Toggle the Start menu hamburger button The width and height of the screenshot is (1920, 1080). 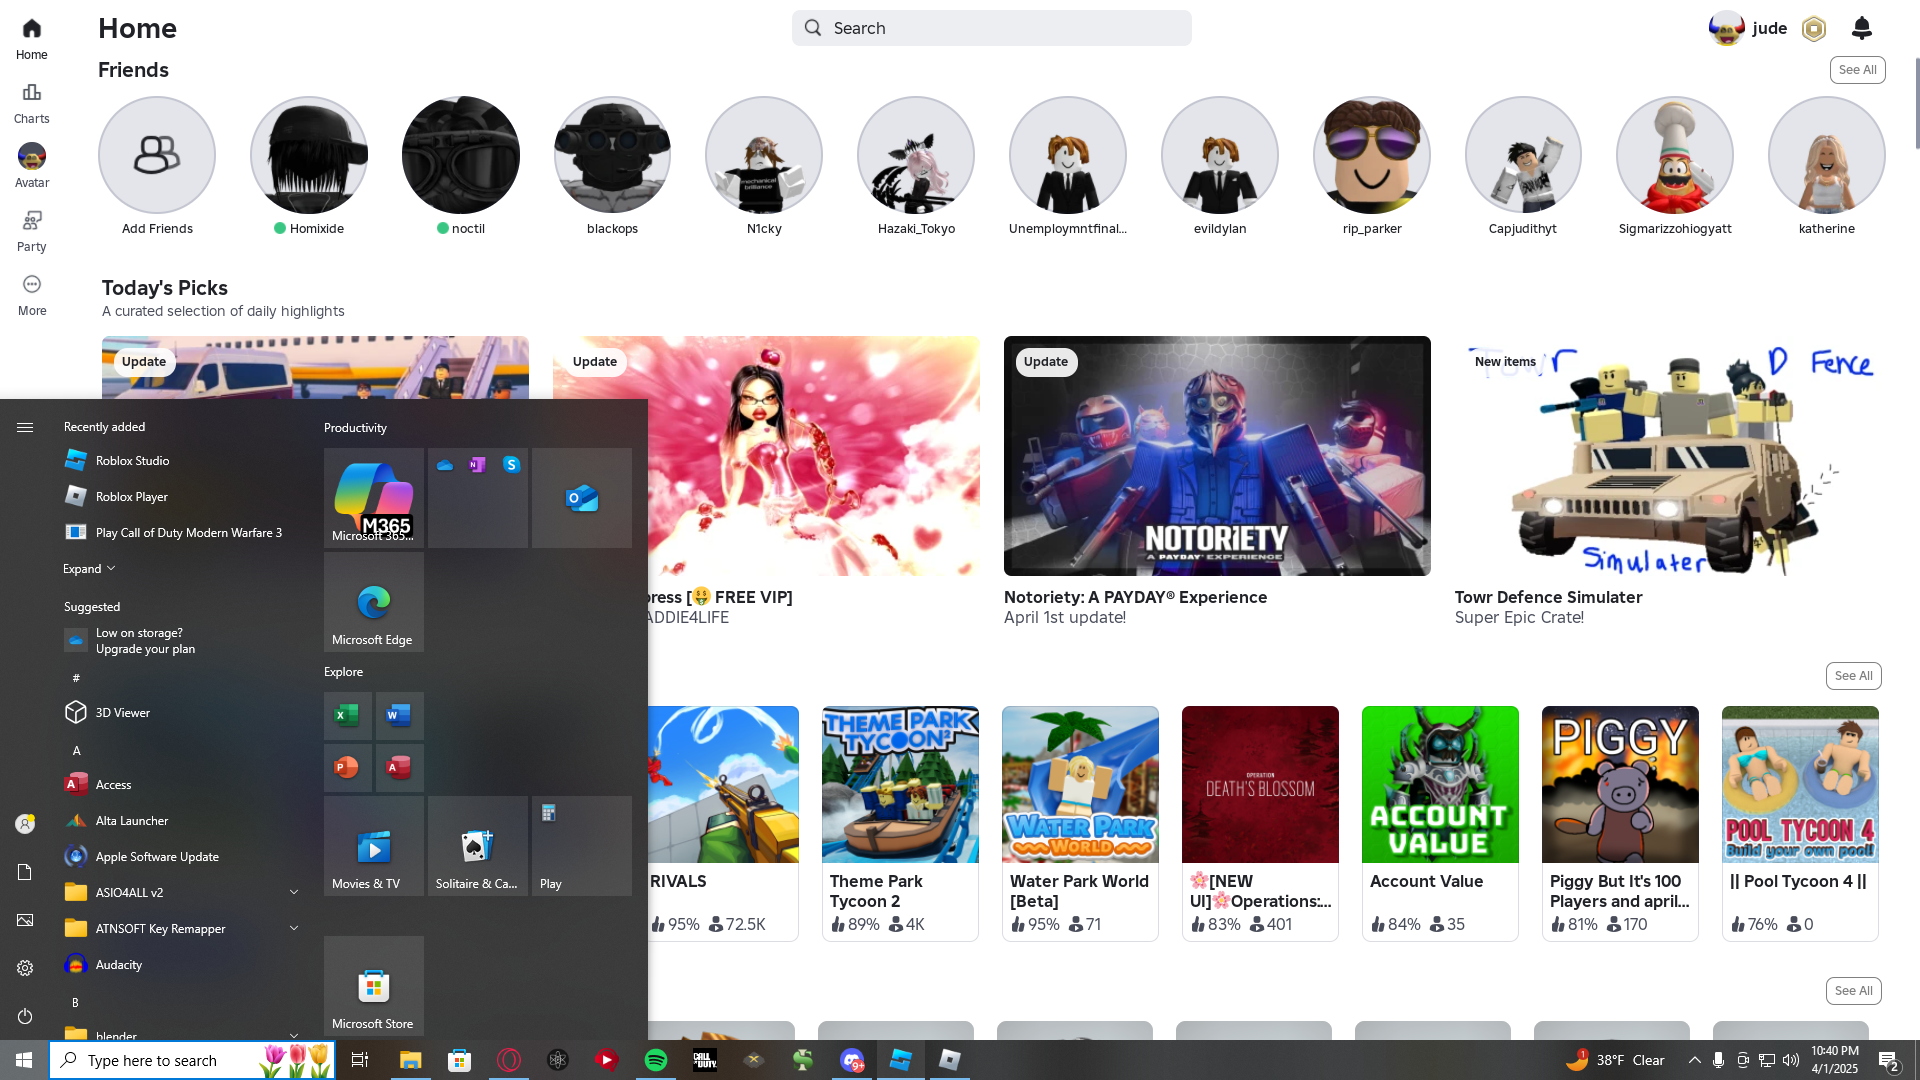(x=25, y=427)
